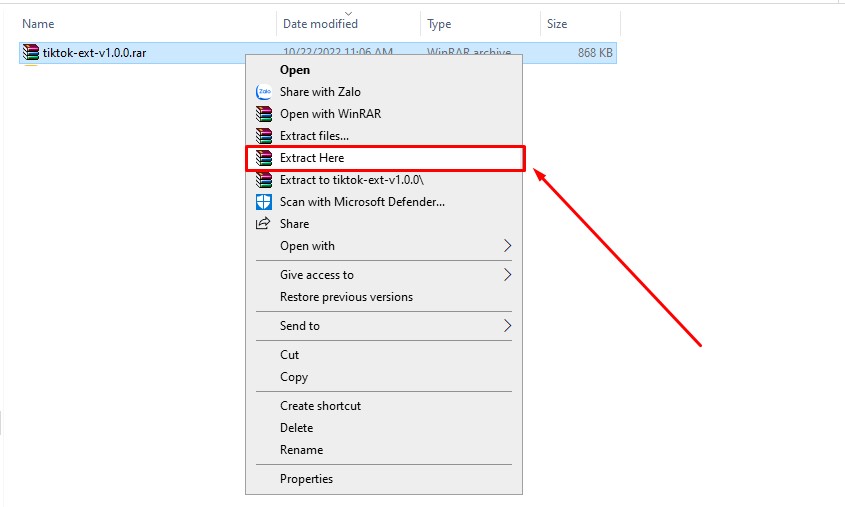845x507 pixels.
Task: Sort files by Name column header
Action: pyautogui.click(x=38, y=23)
